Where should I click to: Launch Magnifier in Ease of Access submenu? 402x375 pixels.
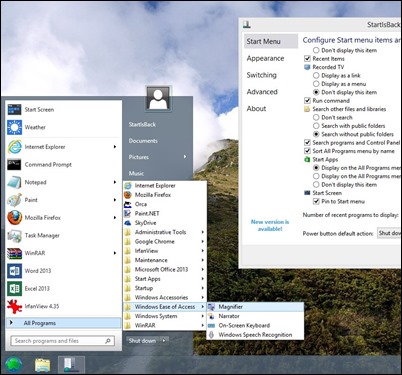point(255,307)
